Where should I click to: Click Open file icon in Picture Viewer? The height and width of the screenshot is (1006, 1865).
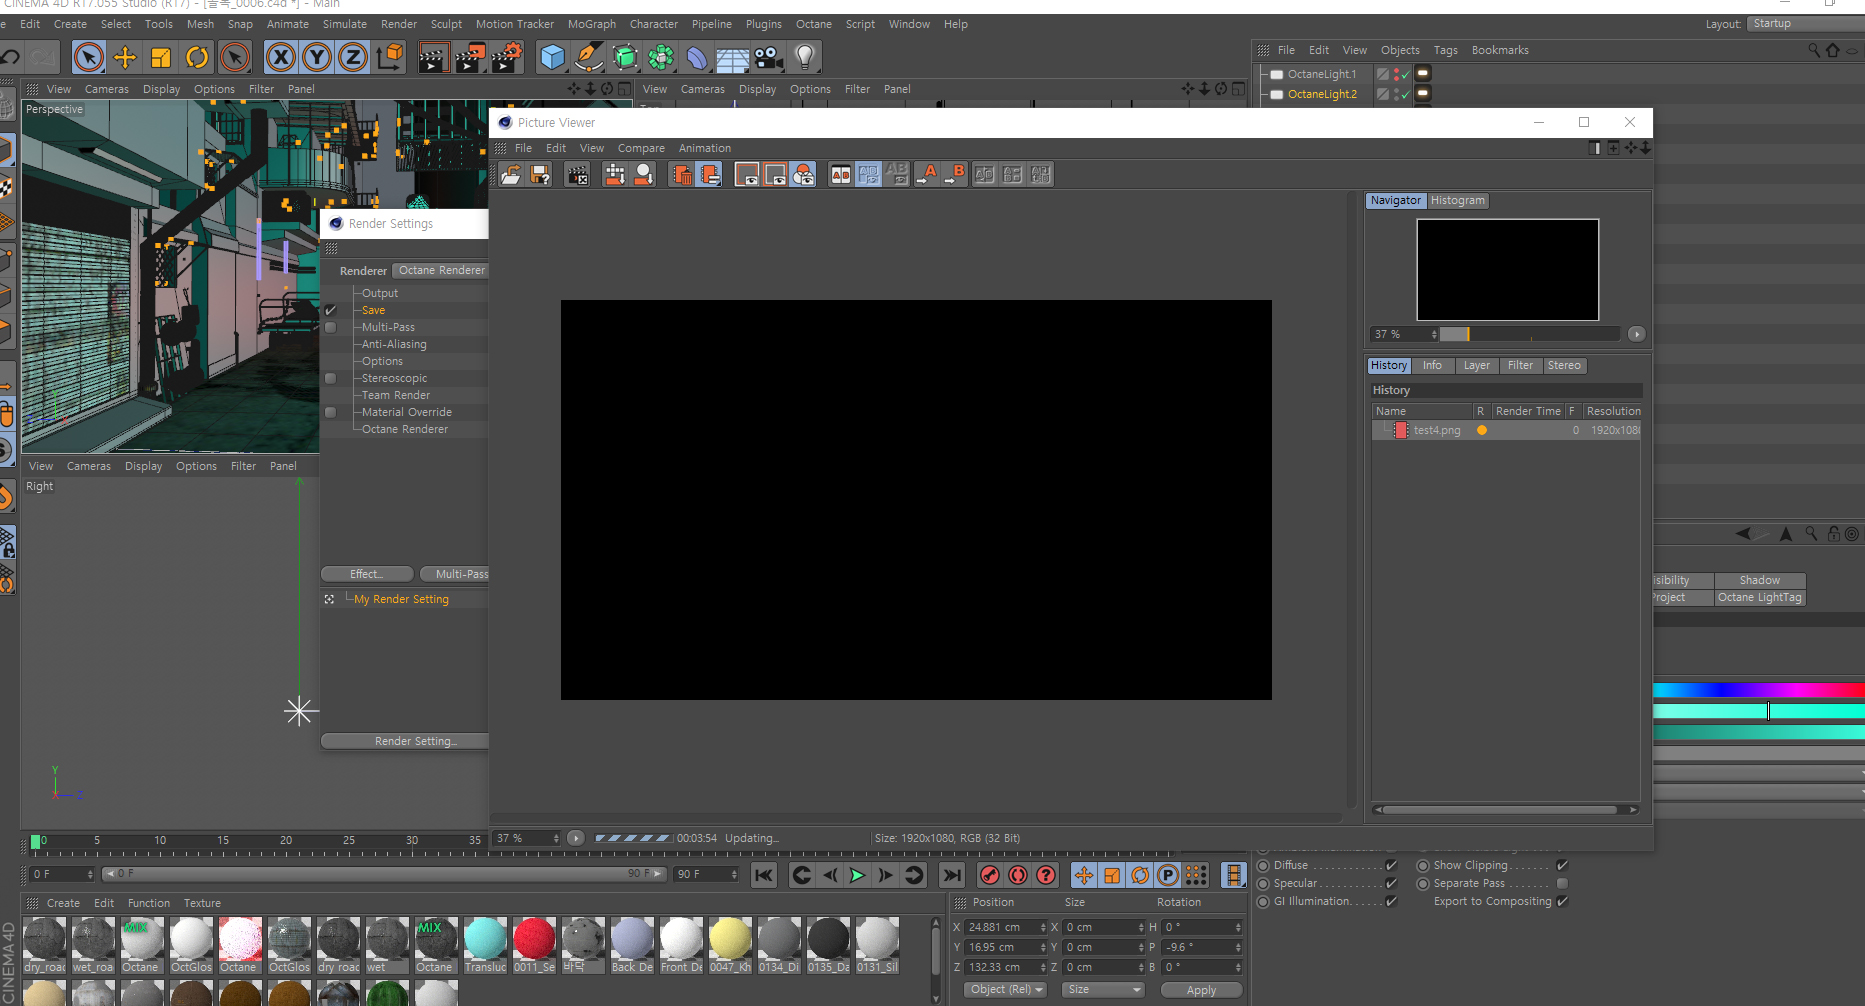(x=511, y=175)
